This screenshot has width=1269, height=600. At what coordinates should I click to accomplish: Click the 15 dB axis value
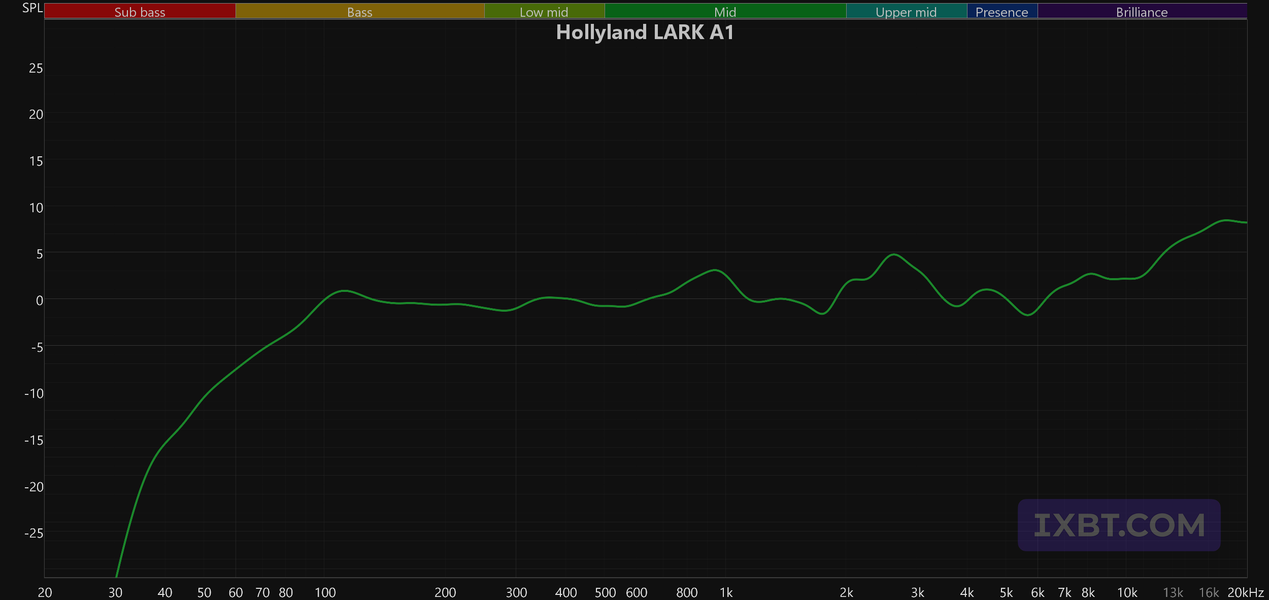coord(35,161)
